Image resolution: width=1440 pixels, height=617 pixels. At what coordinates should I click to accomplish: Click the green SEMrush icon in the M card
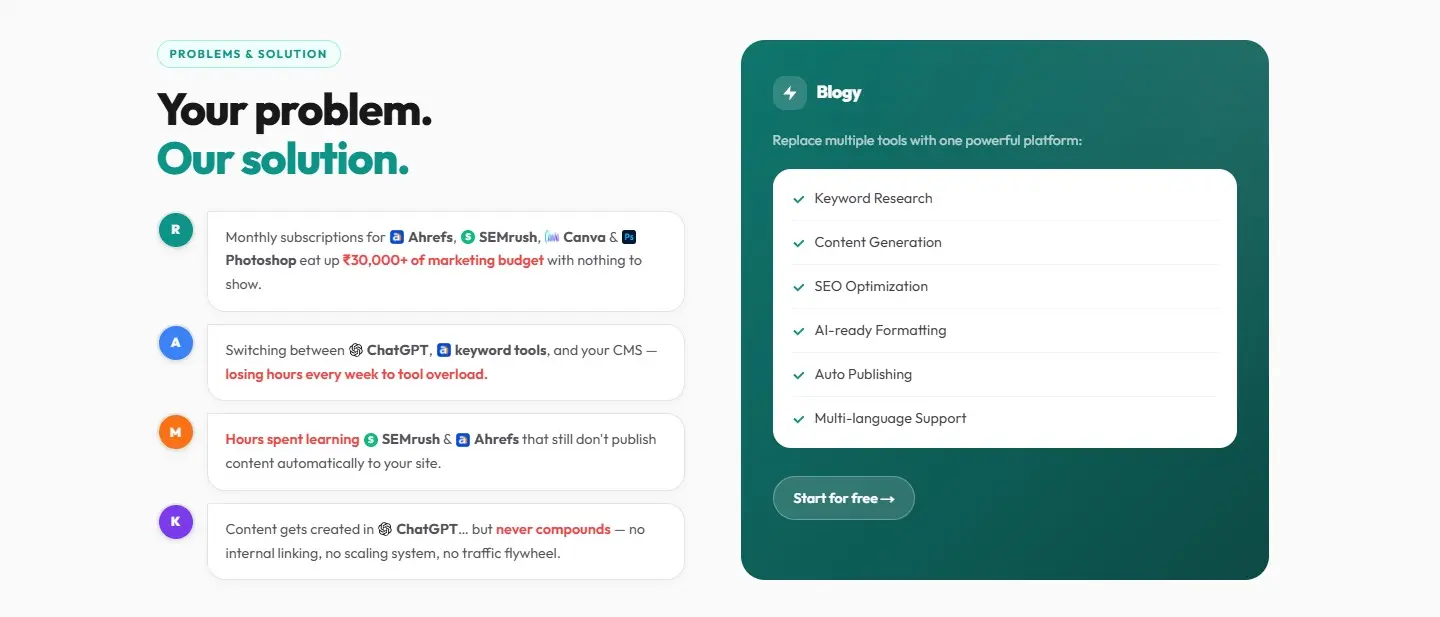[371, 439]
